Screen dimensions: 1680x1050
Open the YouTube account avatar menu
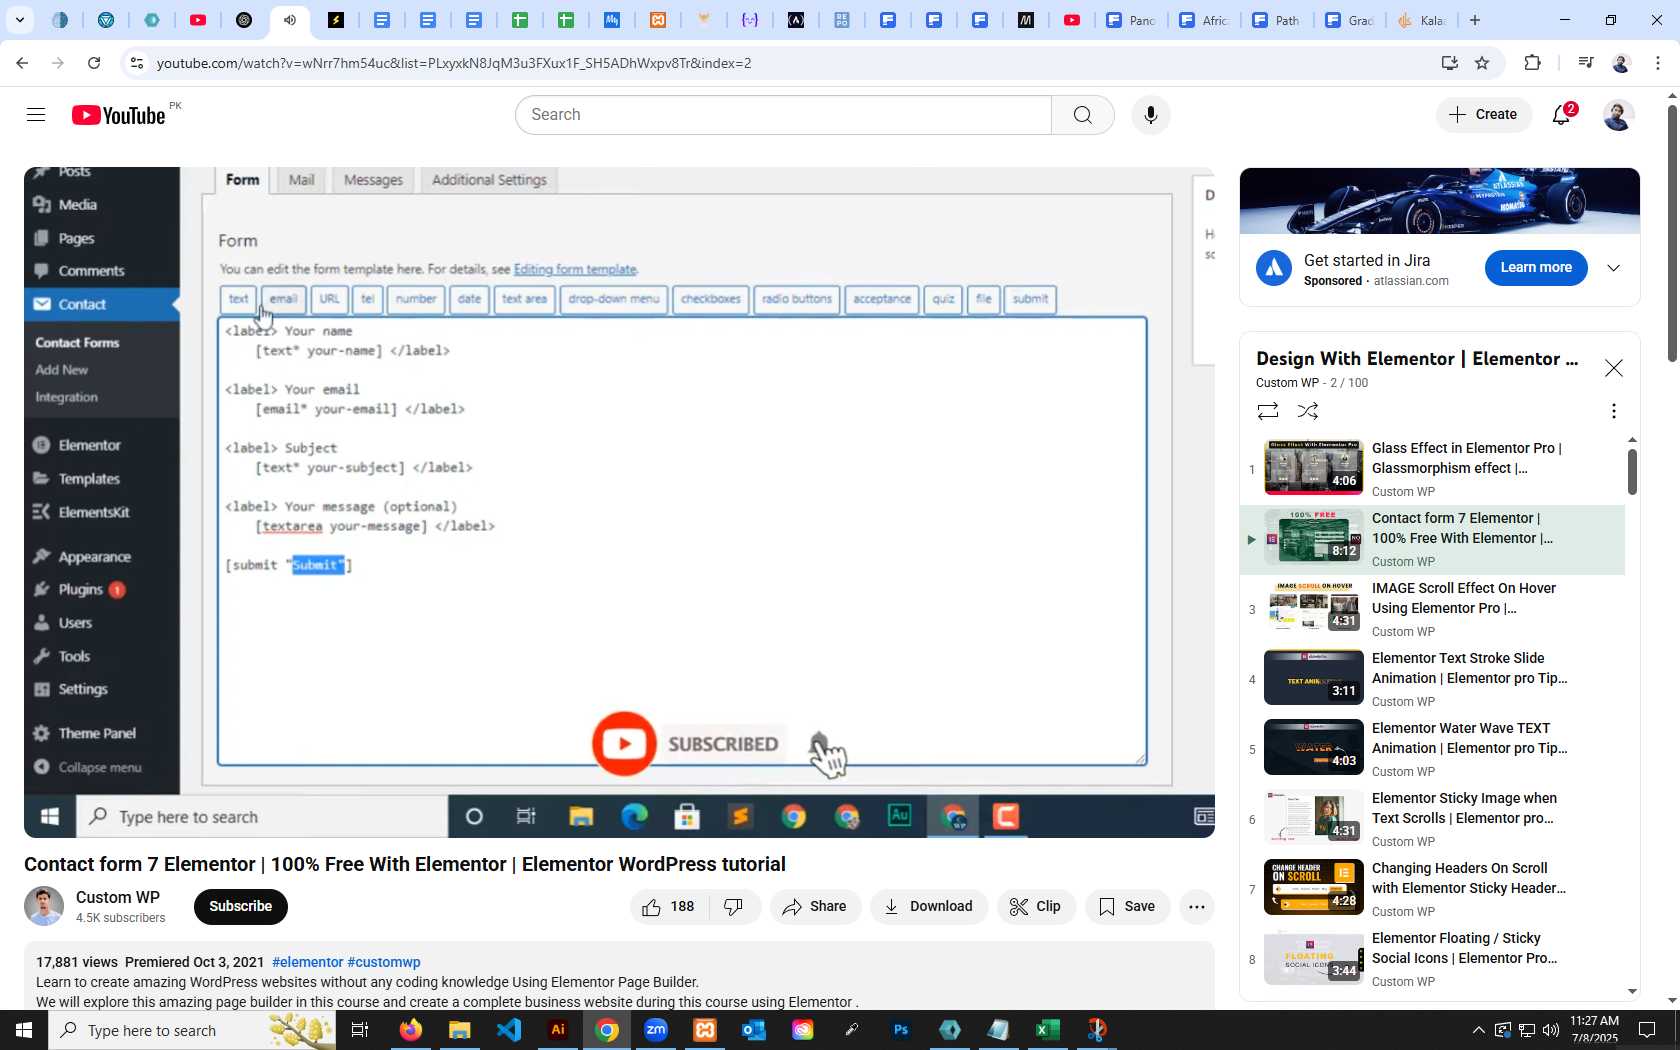tap(1618, 115)
